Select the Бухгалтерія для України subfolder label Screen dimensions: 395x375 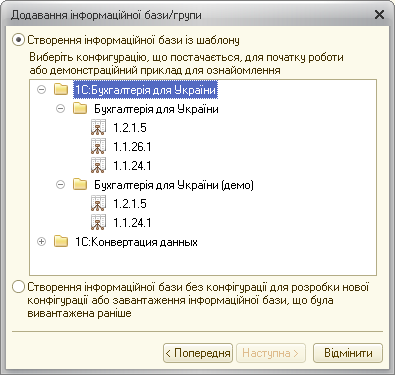pyautogui.click(x=156, y=109)
